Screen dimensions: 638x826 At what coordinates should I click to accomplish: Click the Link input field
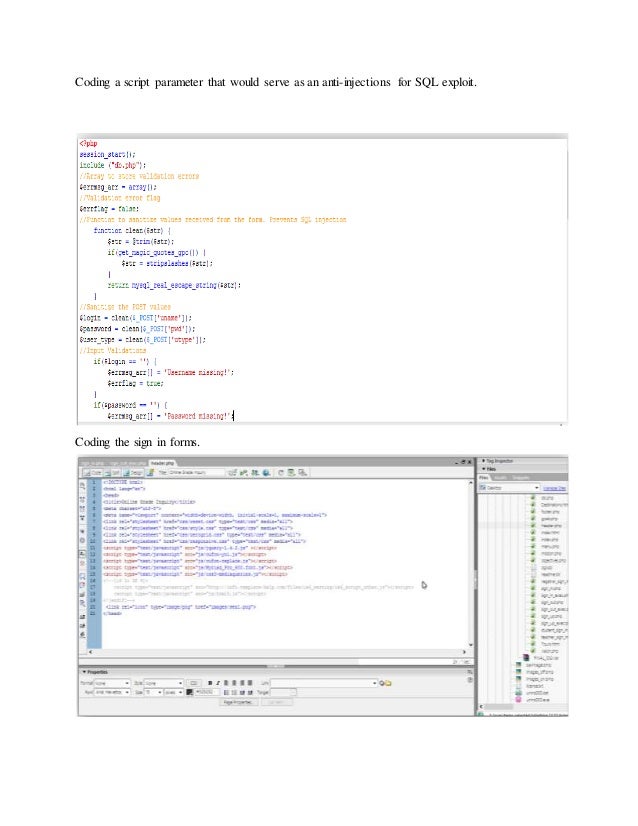(321, 683)
